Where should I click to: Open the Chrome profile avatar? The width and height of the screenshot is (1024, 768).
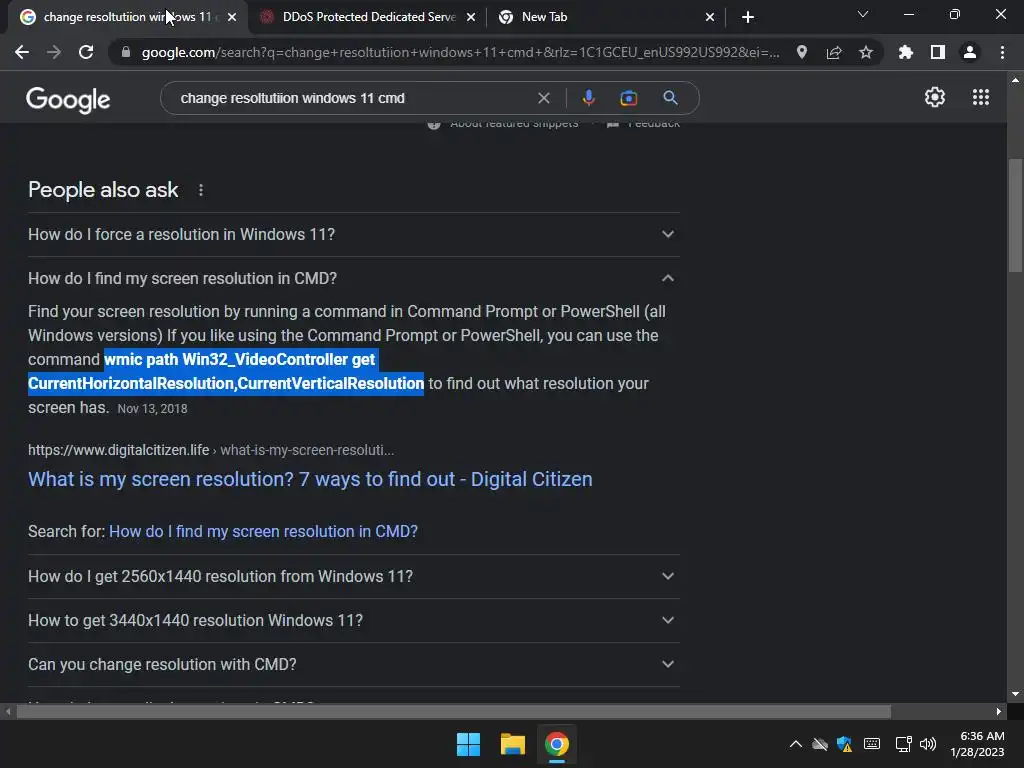[970, 52]
